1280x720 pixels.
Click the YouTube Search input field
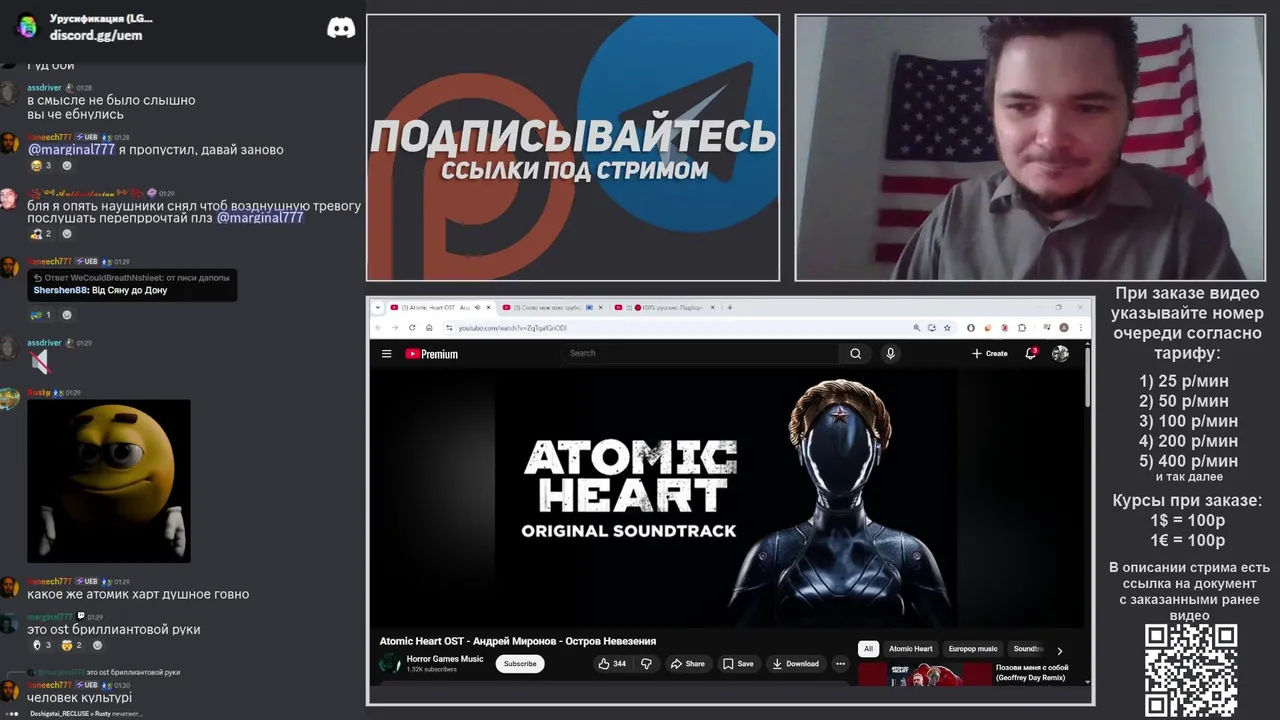(700, 353)
